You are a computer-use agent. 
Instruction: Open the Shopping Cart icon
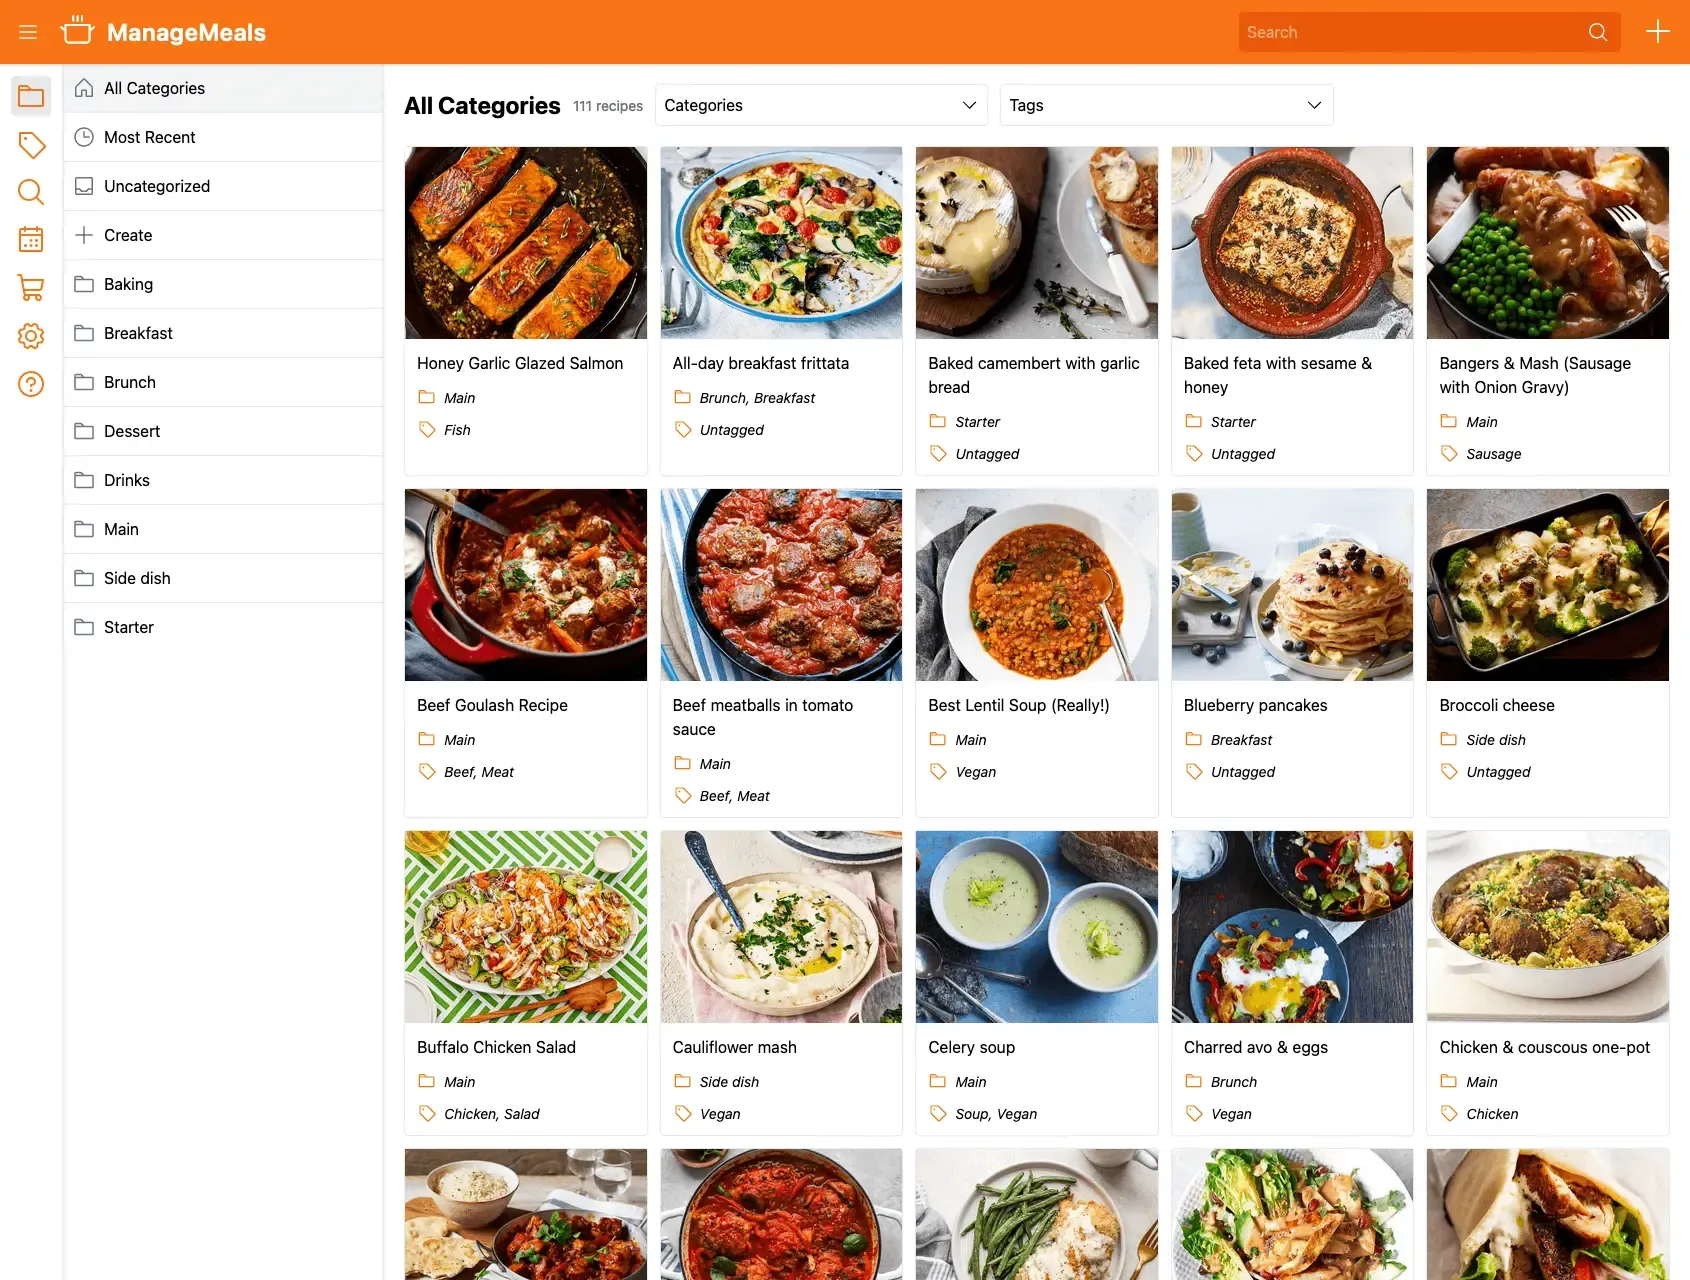[31, 287]
